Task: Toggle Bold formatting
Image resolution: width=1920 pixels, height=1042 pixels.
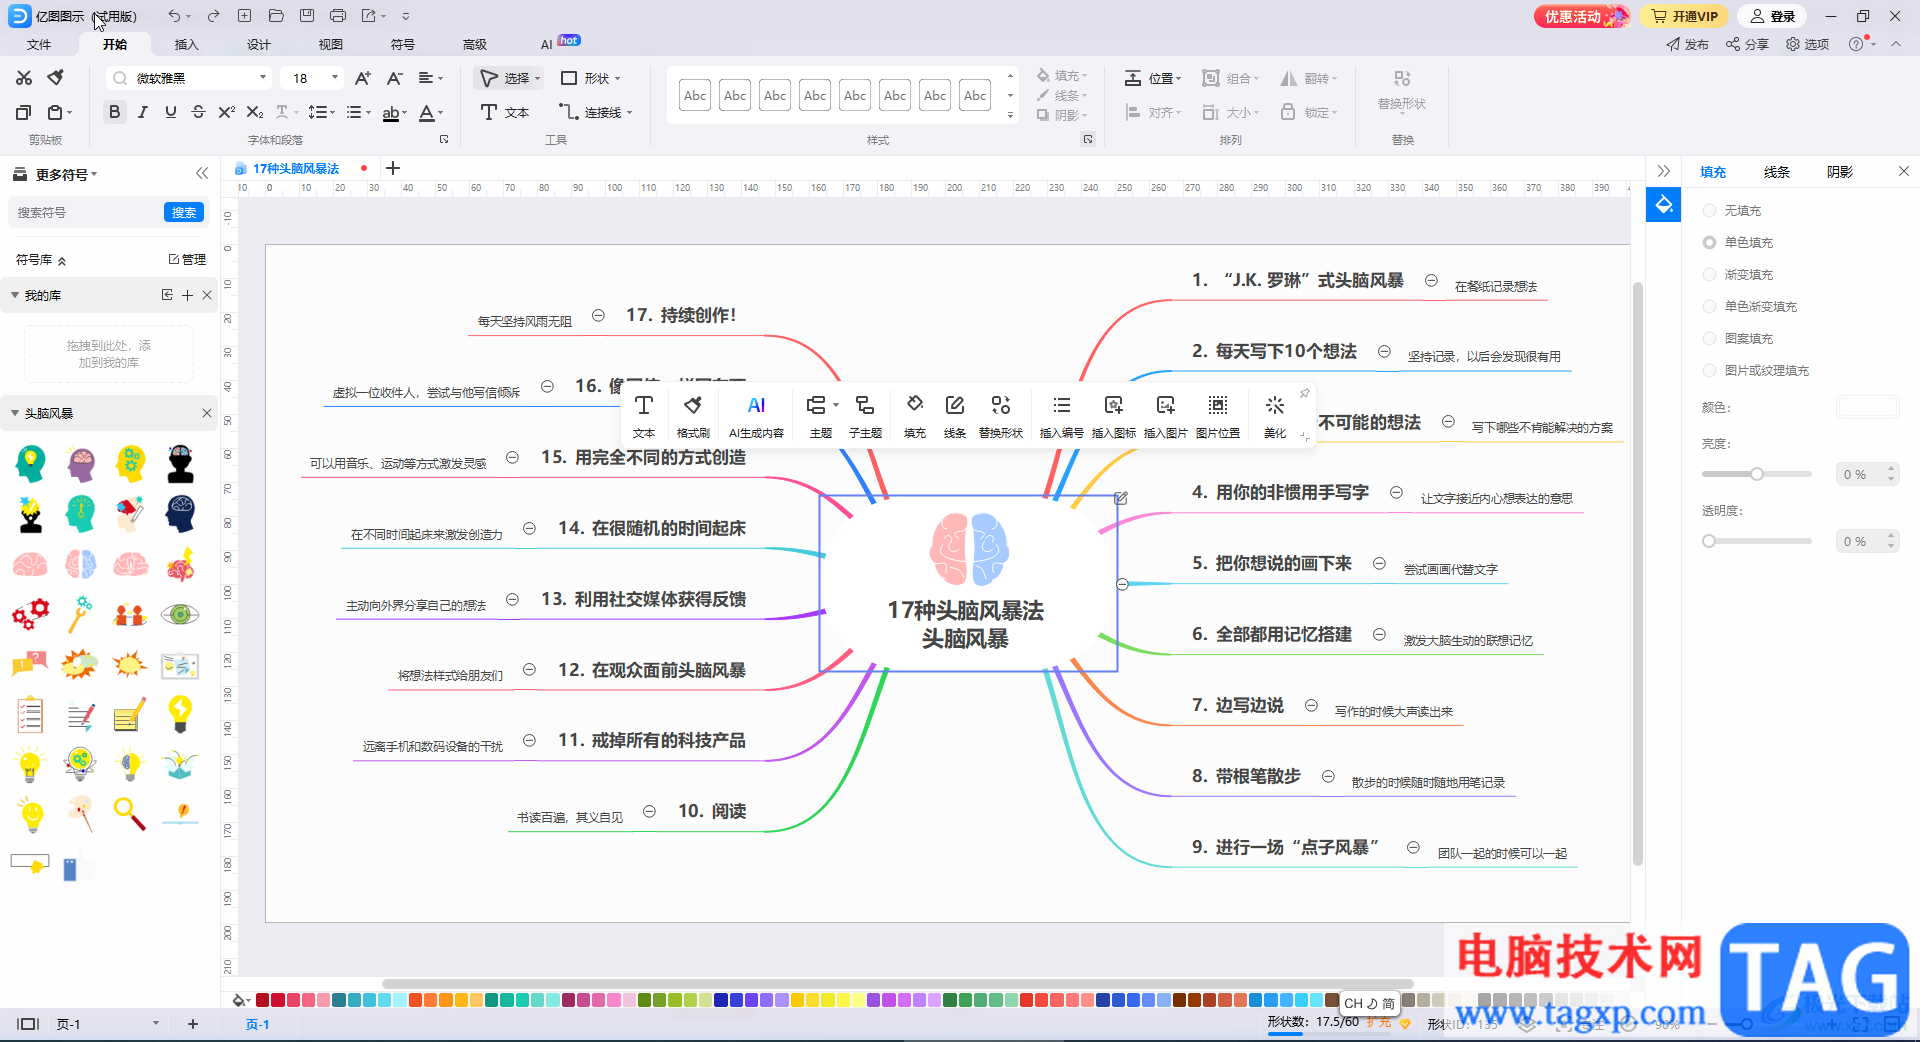Action: click(115, 112)
